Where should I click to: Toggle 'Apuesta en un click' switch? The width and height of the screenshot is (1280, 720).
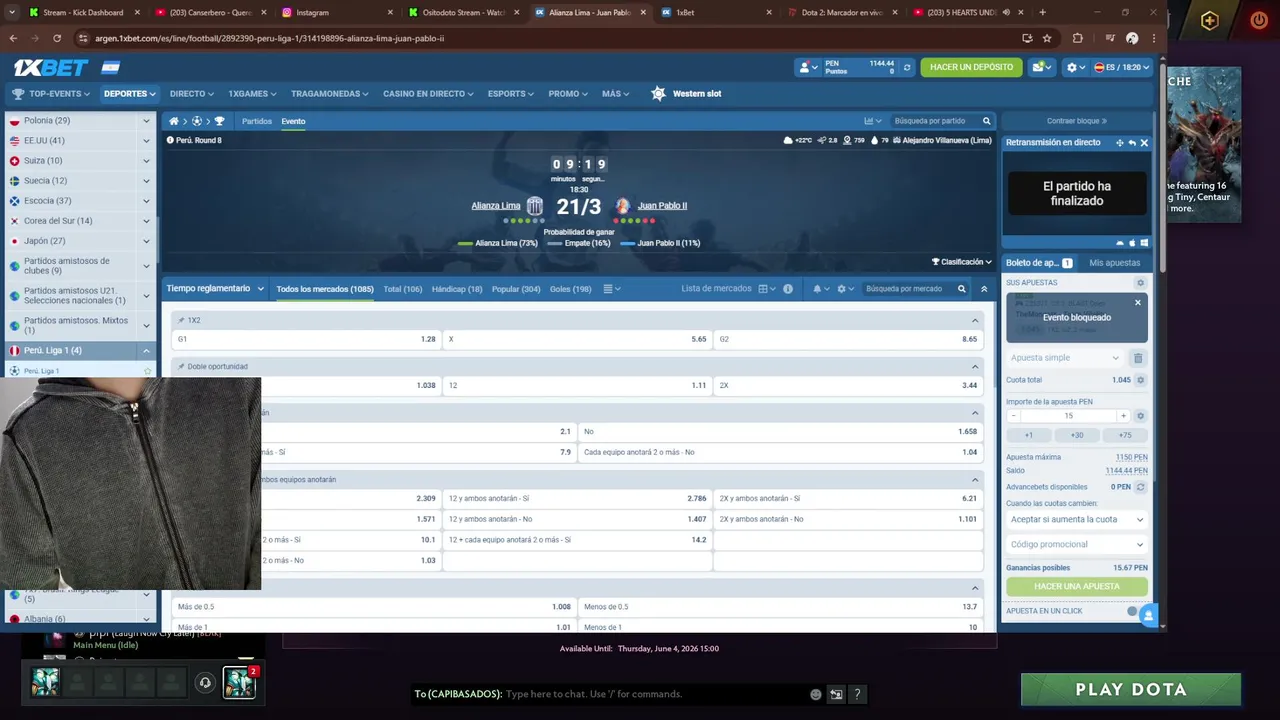point(1134,611)
